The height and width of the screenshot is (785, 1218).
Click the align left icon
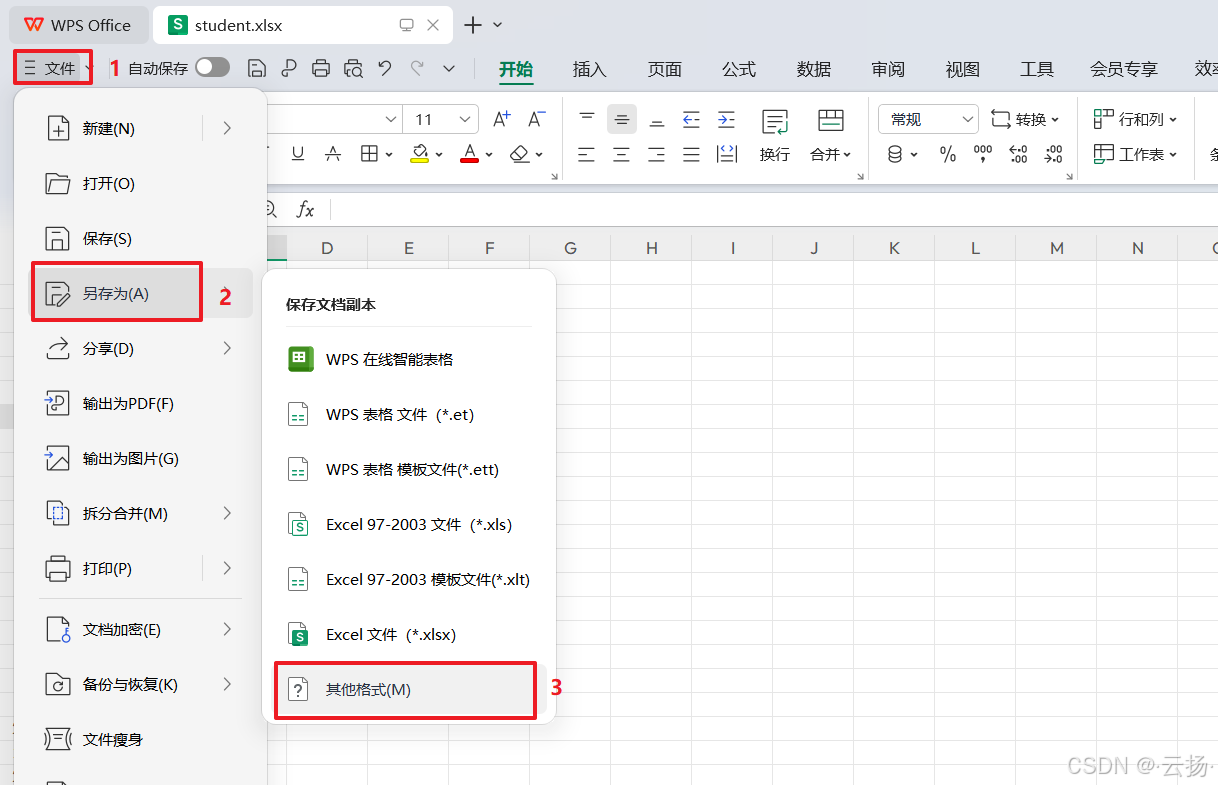pyautogui.click(x=587, y=154)
